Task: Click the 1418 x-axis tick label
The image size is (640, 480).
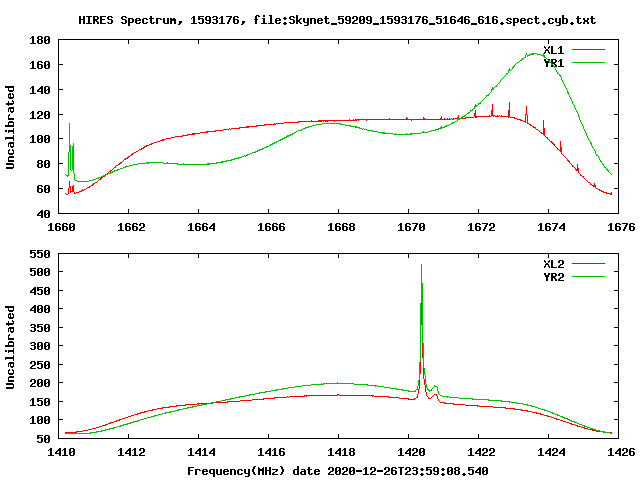Action: 341,452
